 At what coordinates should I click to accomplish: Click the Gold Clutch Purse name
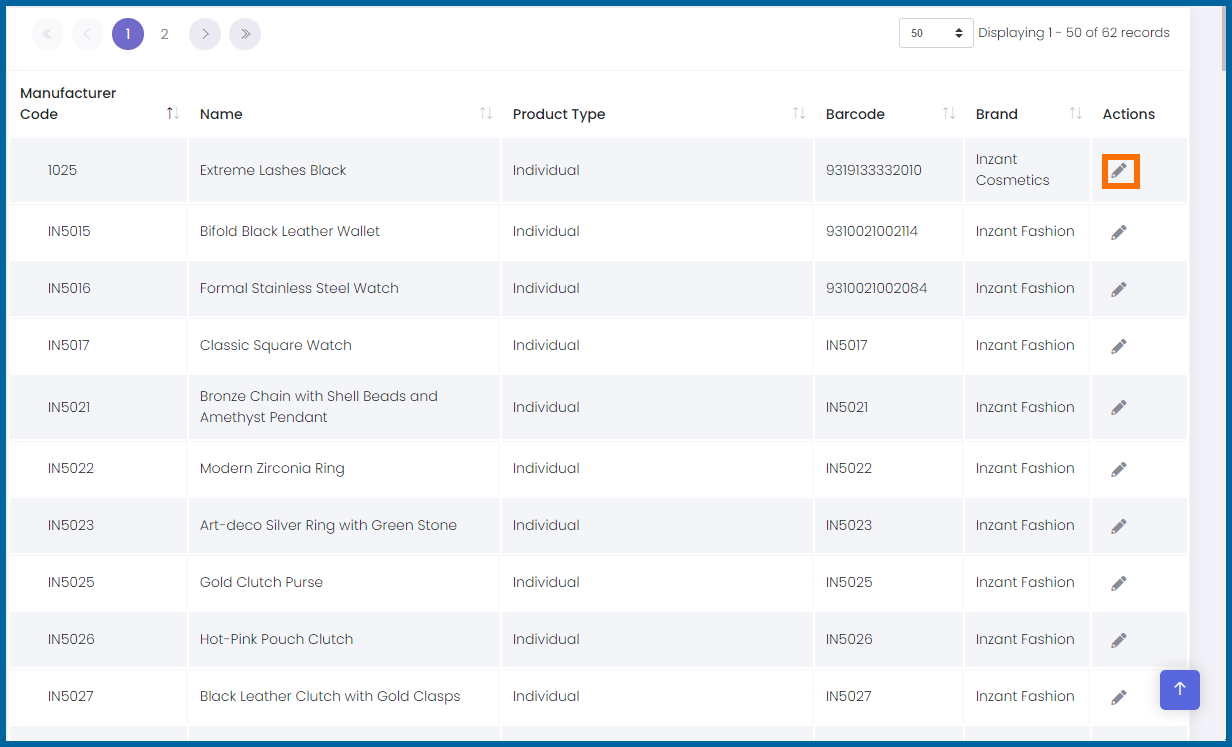261,582
